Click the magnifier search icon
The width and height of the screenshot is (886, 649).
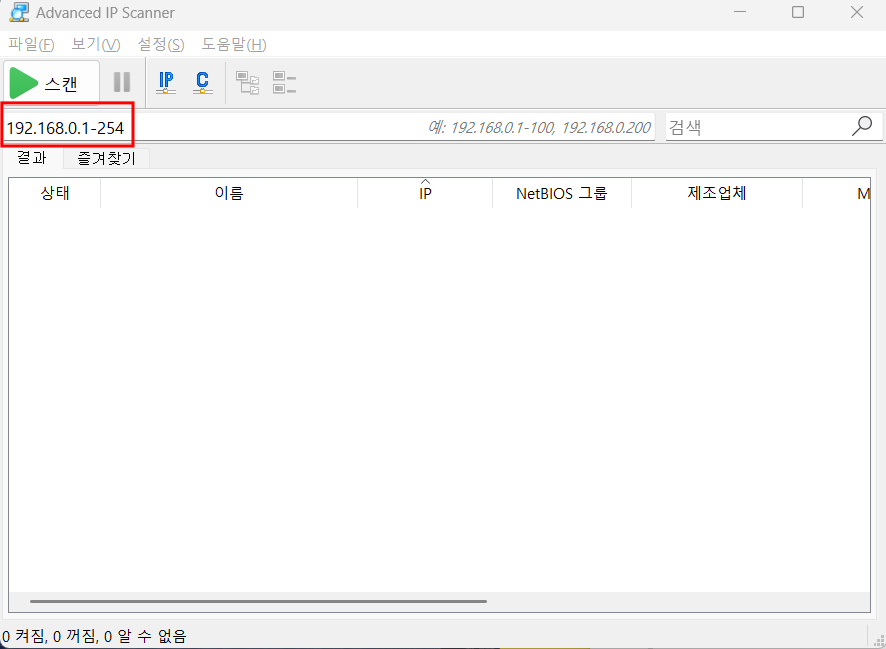pos(862,126)
